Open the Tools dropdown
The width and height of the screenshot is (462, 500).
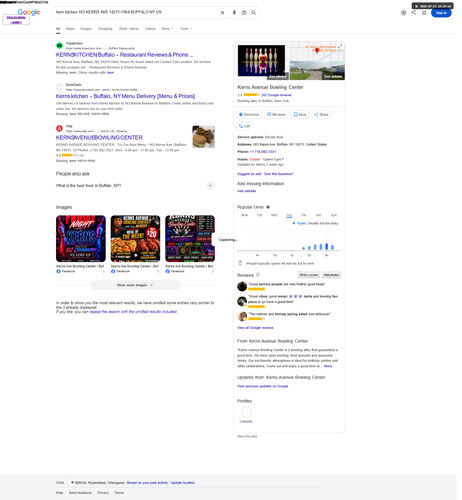[x=186, y=29]
